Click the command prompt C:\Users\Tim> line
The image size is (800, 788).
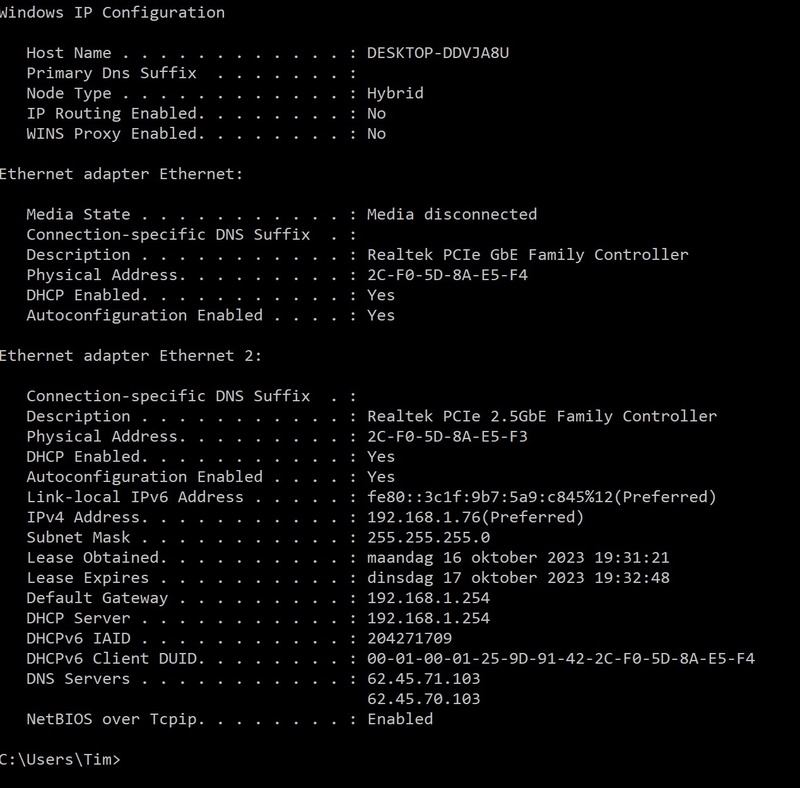pos(60,759)
